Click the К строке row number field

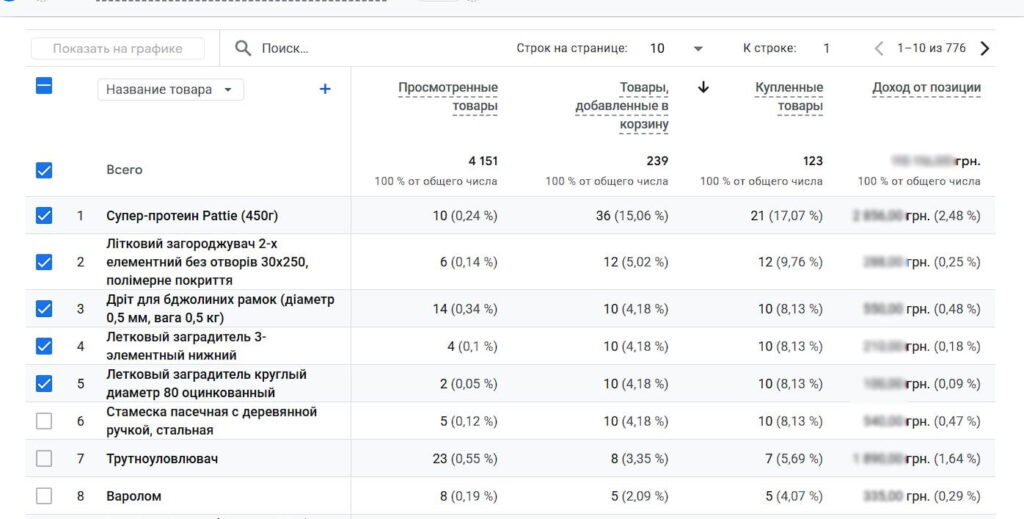(x=826, y=48)
